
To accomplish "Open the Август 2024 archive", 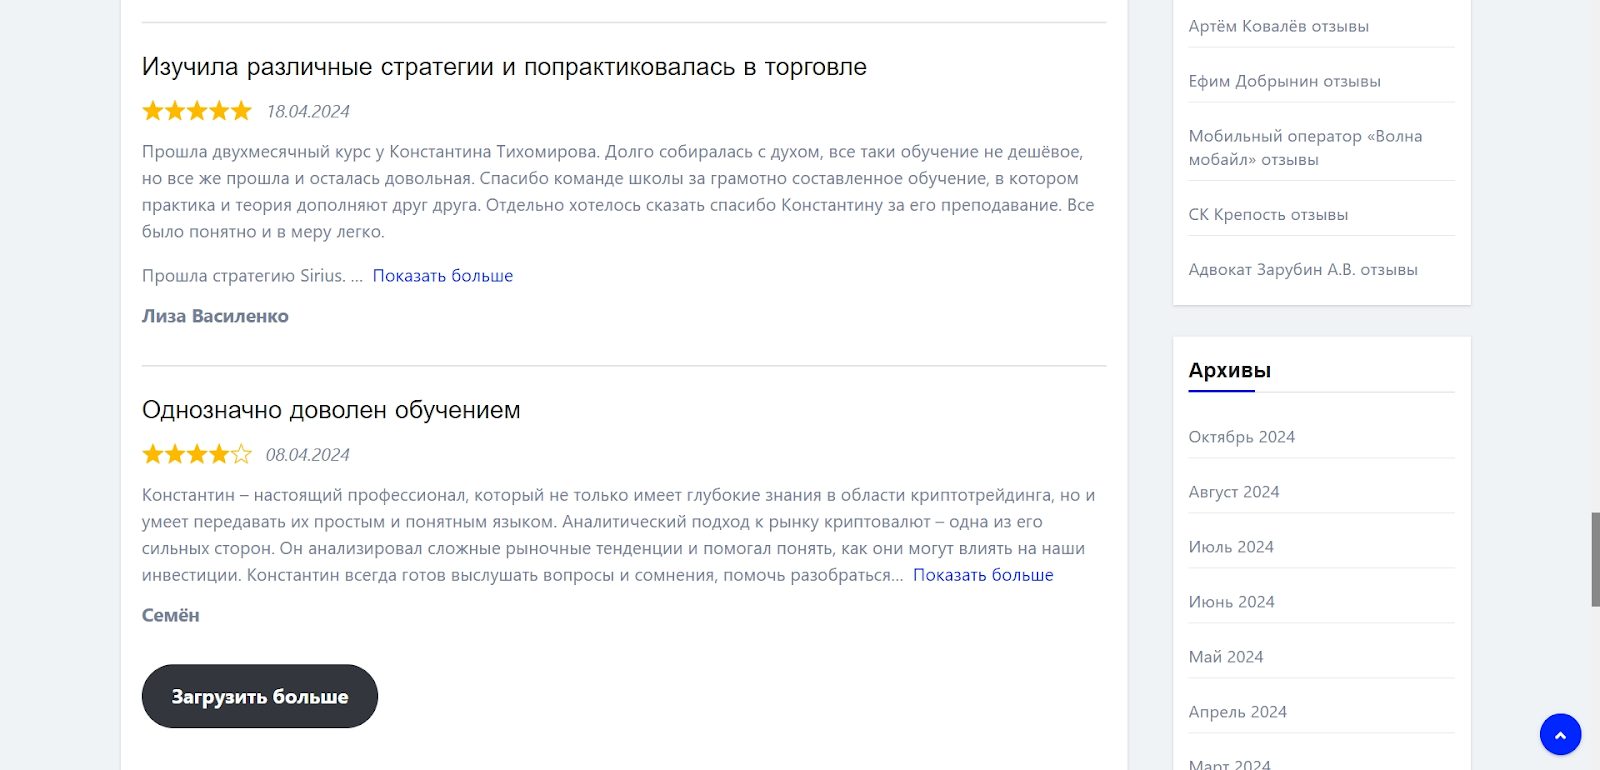I will pos(1234,492).
